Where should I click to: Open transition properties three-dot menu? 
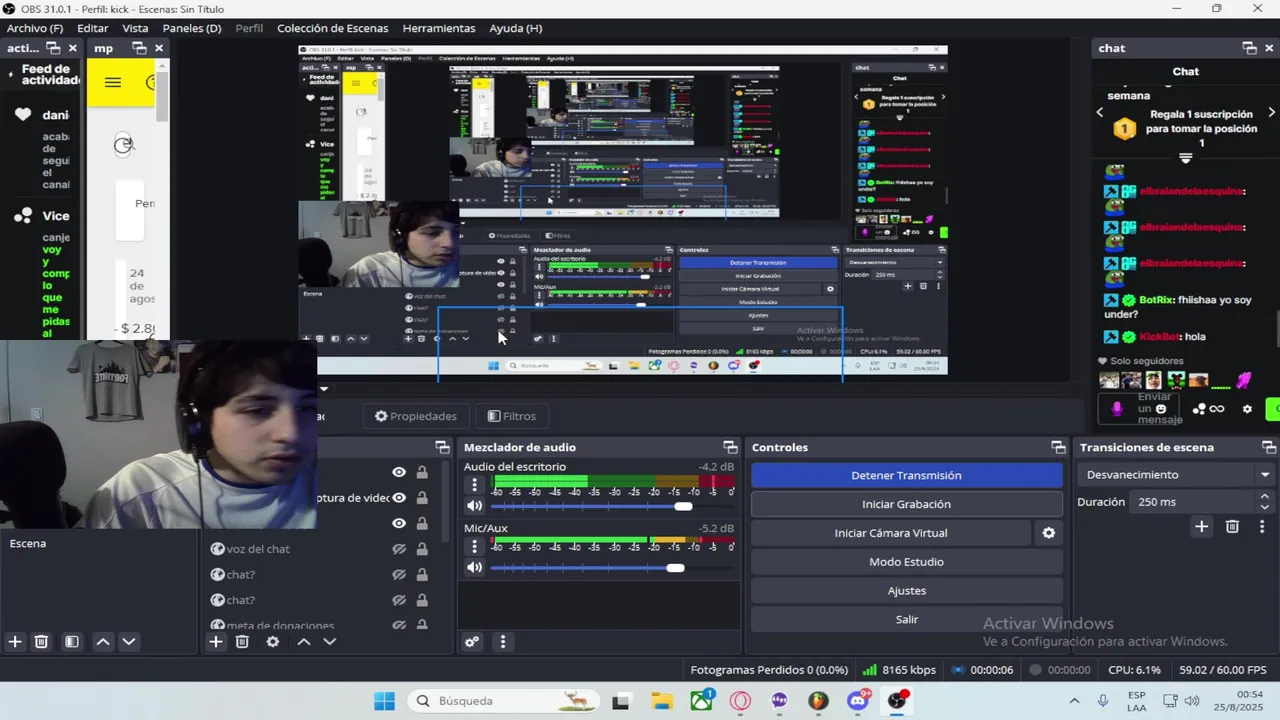tap(1262, 527)
